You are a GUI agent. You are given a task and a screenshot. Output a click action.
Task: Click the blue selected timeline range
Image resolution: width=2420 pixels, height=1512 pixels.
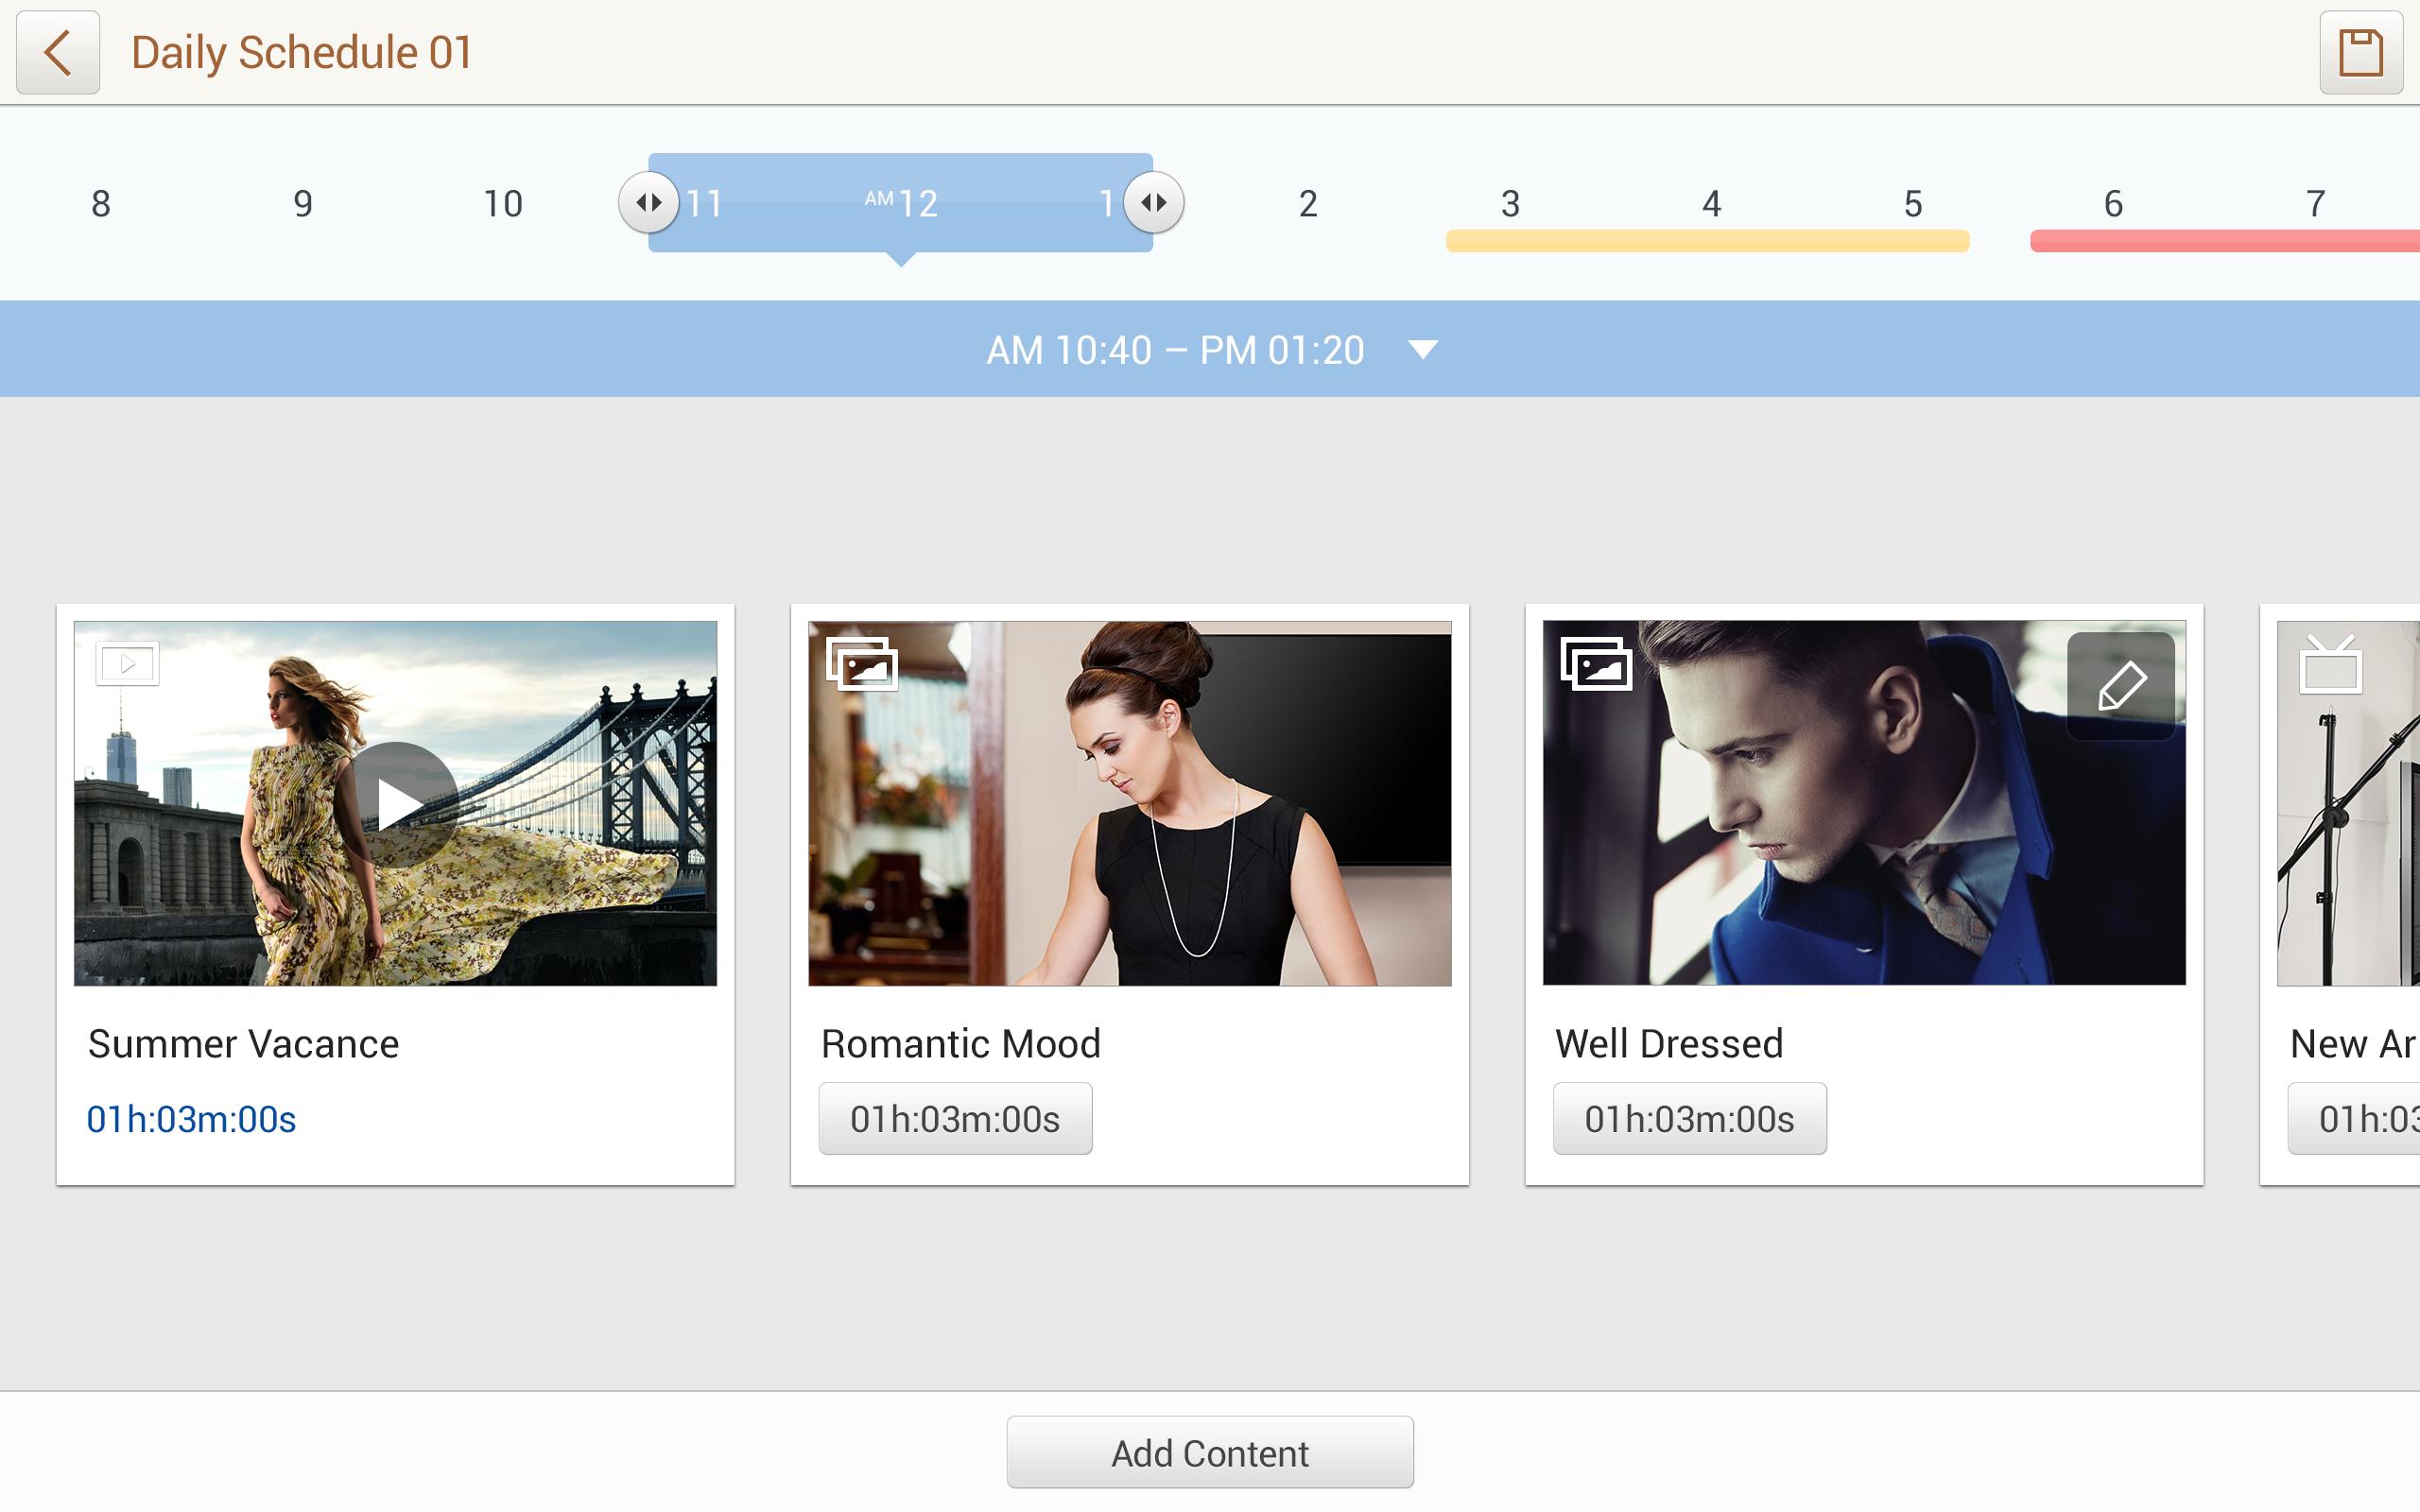(900, 200)
